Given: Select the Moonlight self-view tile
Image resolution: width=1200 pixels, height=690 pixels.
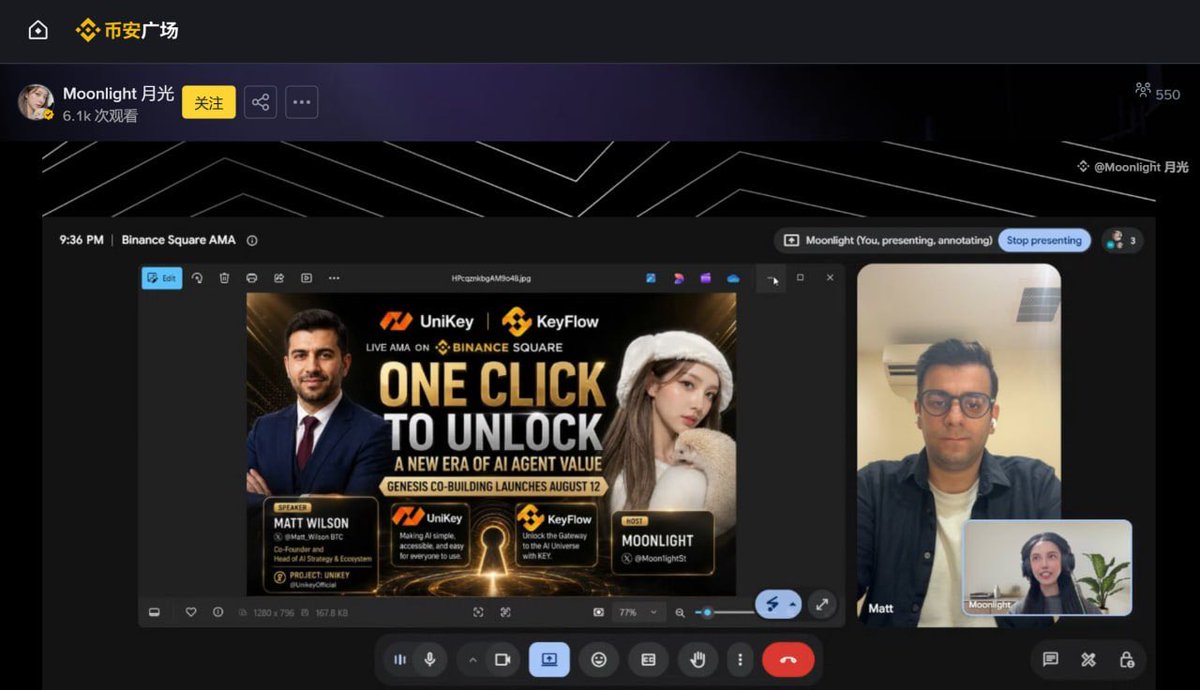Looking at the screenshot, I should tap(1047, 567).
